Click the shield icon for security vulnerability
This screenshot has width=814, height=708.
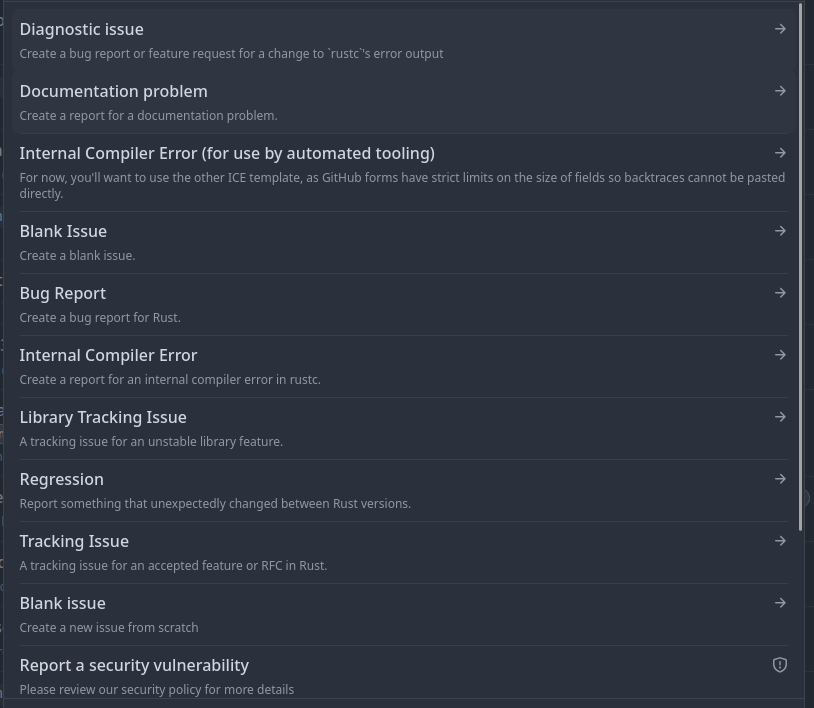pos(780,665)
